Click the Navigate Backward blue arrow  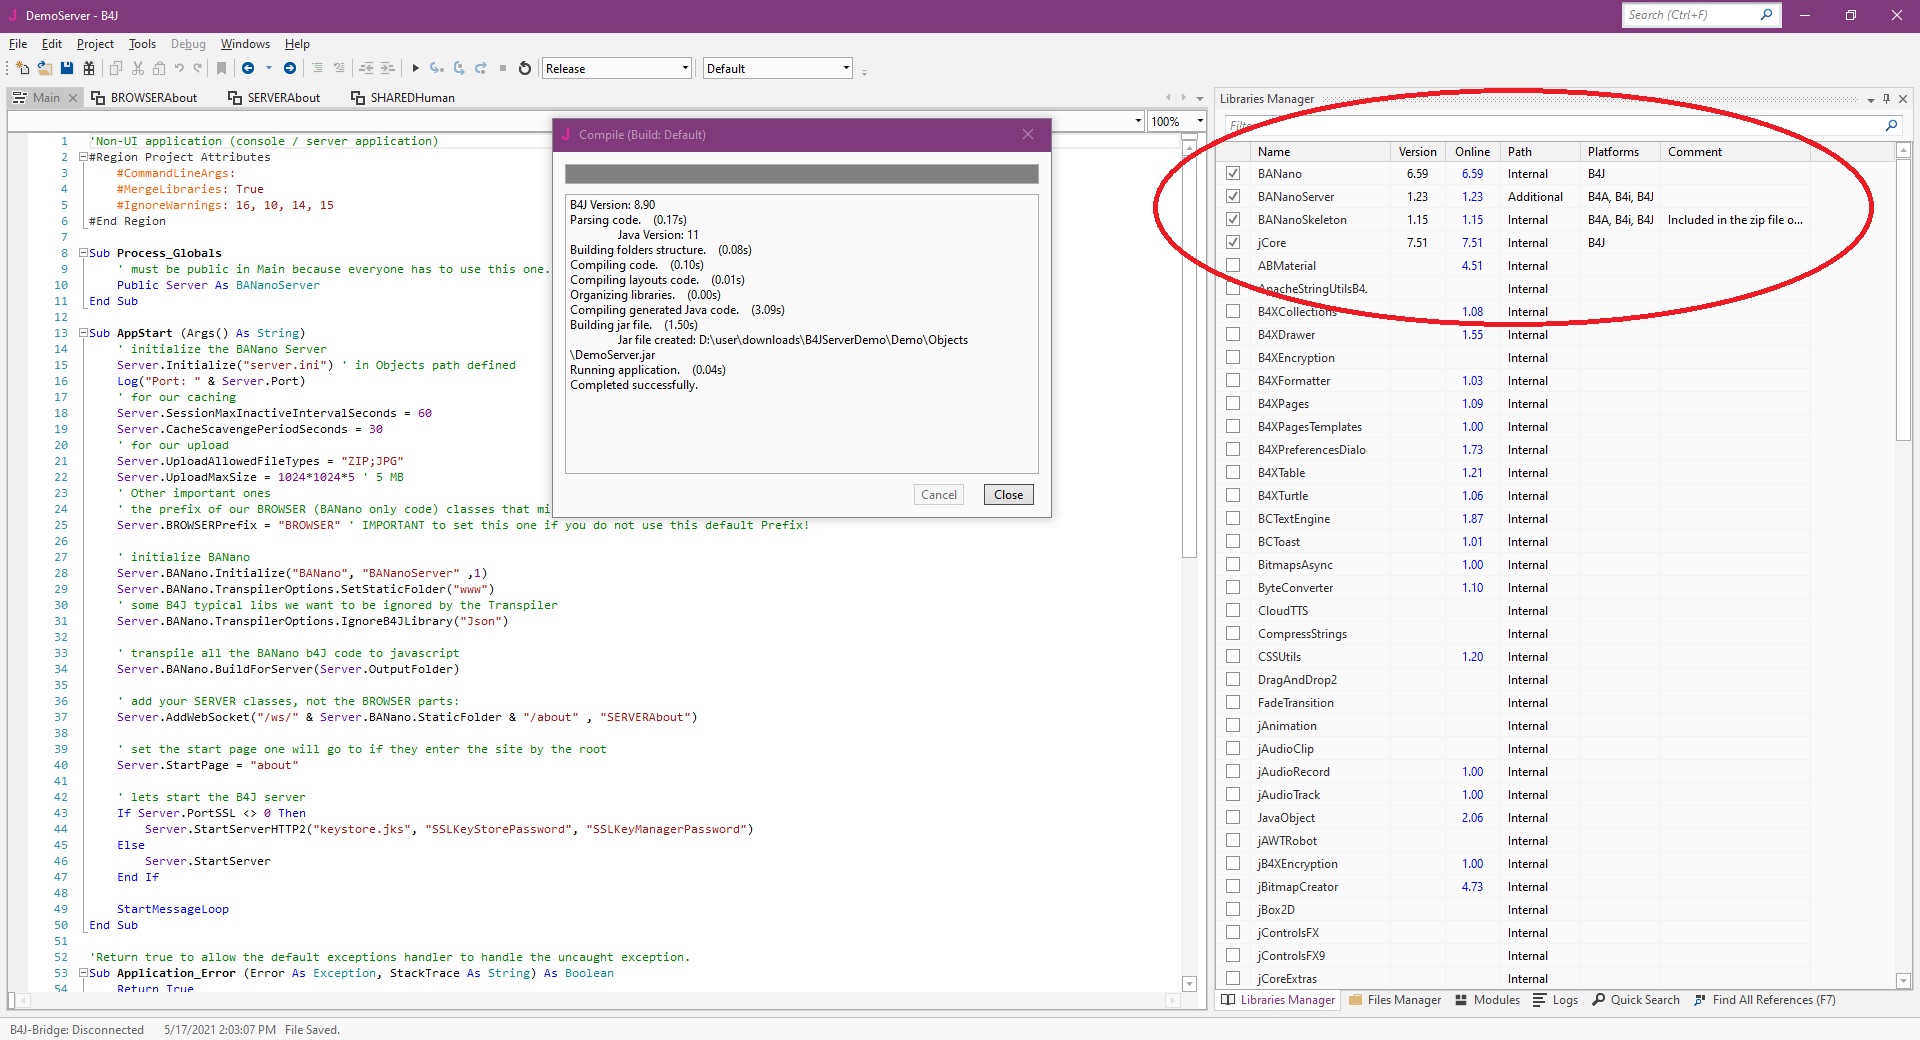(x=248, y=68)
